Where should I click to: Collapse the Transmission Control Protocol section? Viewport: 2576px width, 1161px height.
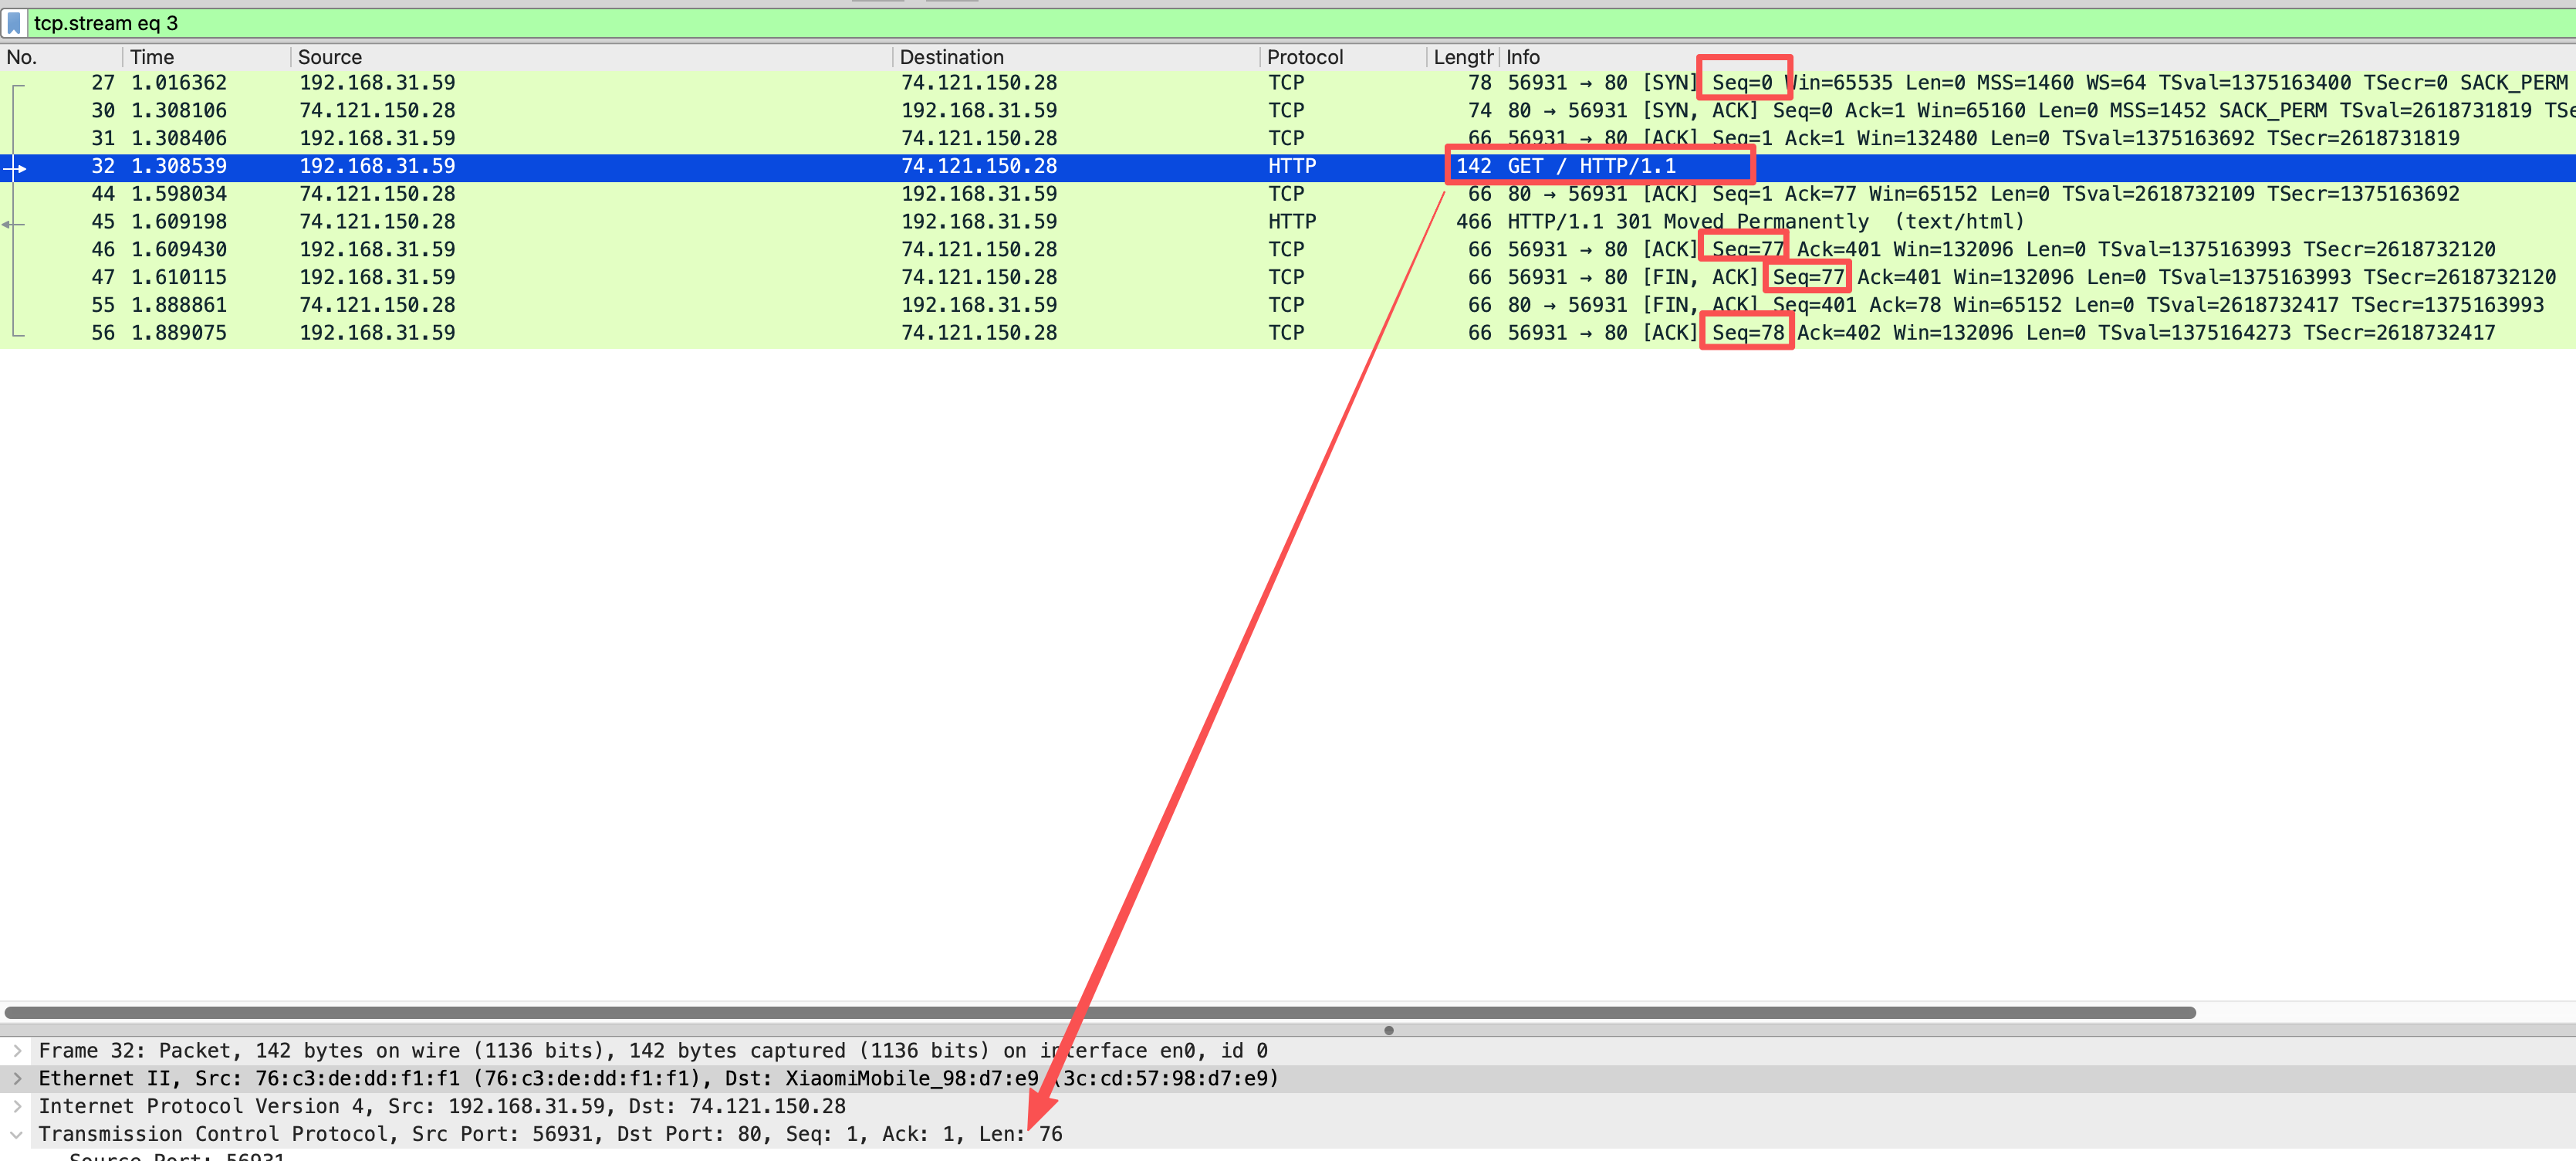tap(17, 1135)
